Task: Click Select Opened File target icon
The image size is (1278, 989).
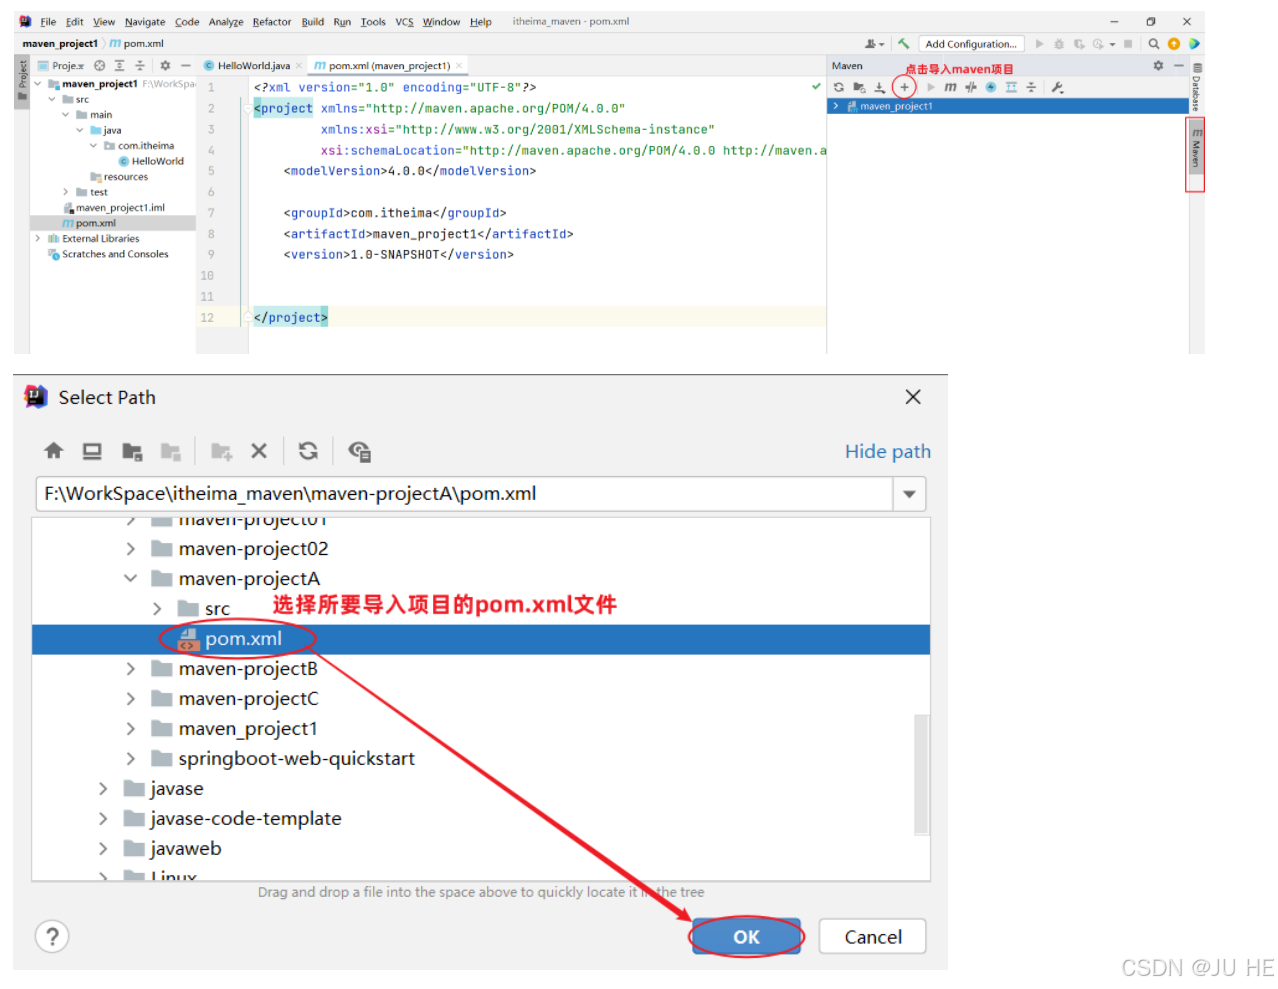Action: 99,65
